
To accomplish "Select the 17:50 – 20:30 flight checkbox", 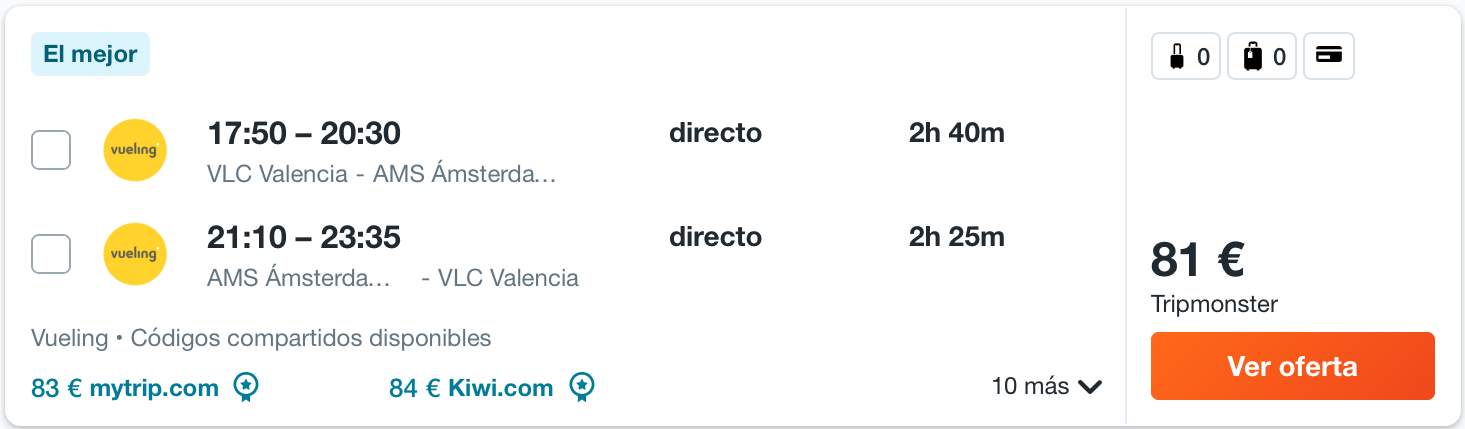I will pos(51,150).
